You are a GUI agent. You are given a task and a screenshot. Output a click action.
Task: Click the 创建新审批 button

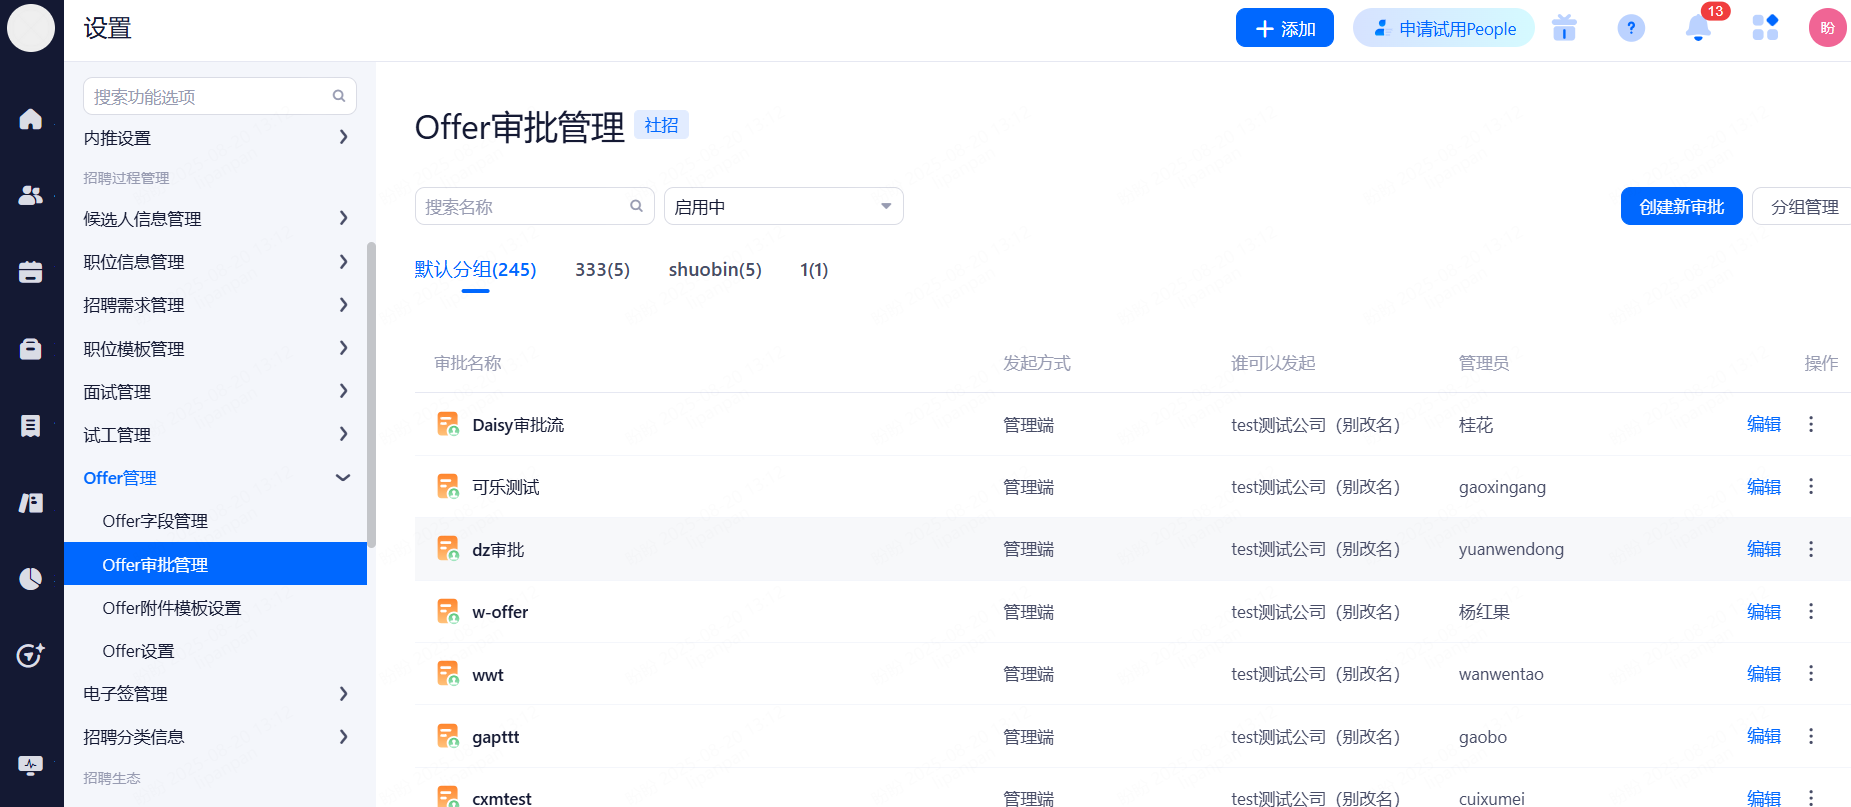(1681, 207)
